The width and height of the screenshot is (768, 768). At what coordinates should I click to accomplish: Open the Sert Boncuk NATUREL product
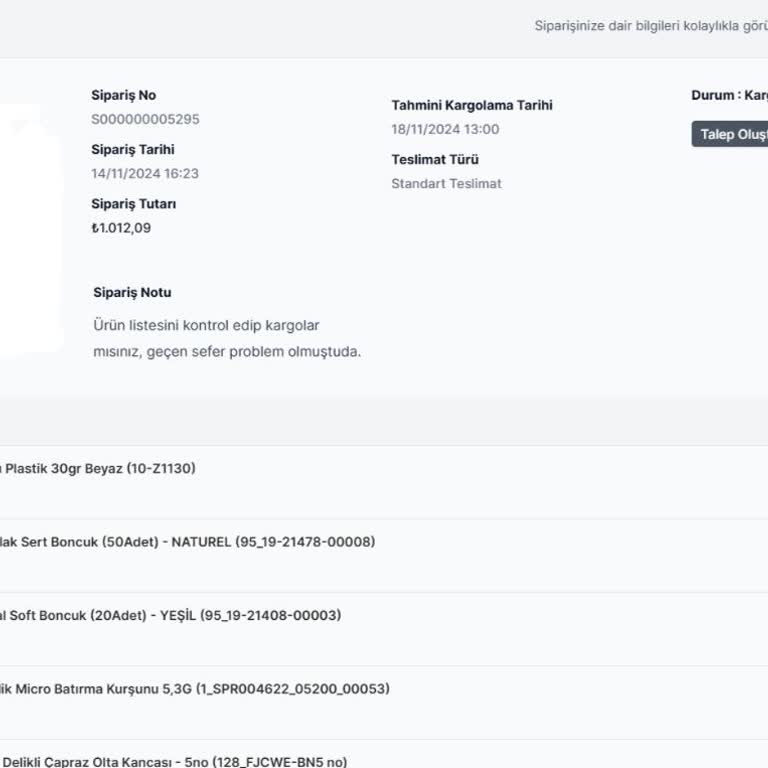(188, 542)
